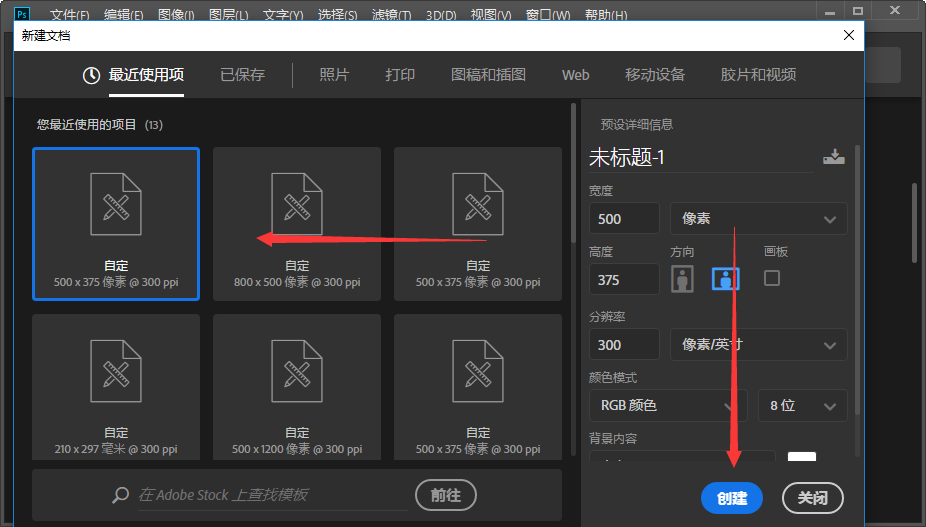The image size is (926, 527).
Task: Open the 3D(D) menu
Action: (441, 15)
